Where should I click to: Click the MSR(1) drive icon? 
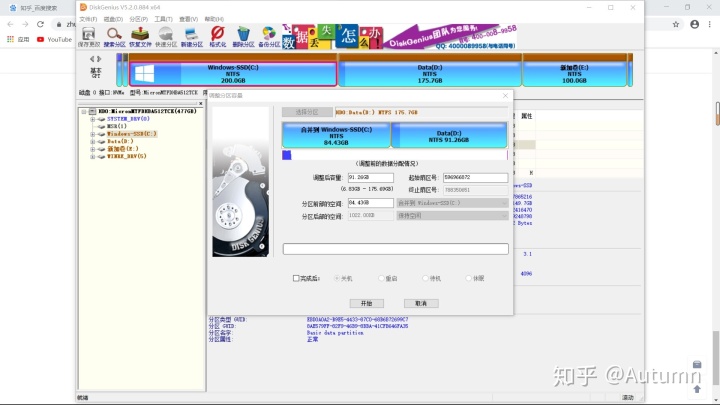(101, 126)
